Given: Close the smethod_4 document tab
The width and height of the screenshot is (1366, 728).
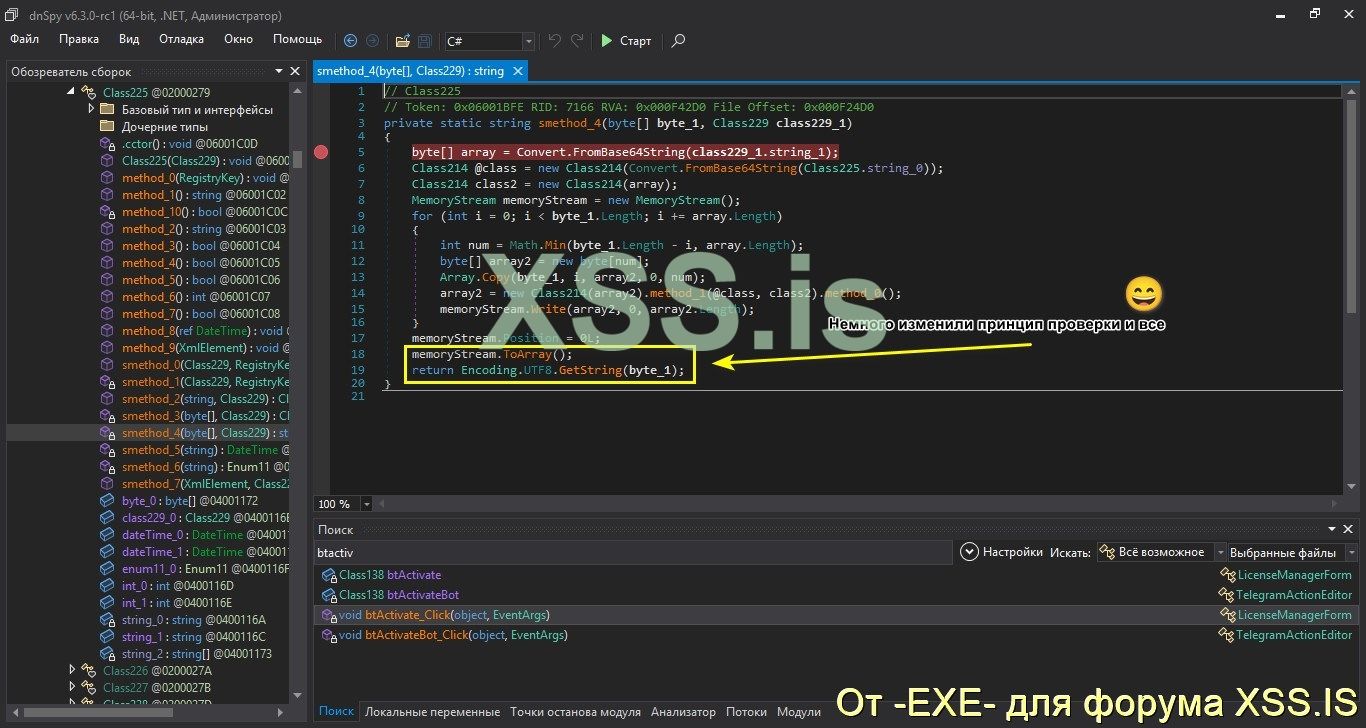Looking at the screenshot, I should click(518, 72).
